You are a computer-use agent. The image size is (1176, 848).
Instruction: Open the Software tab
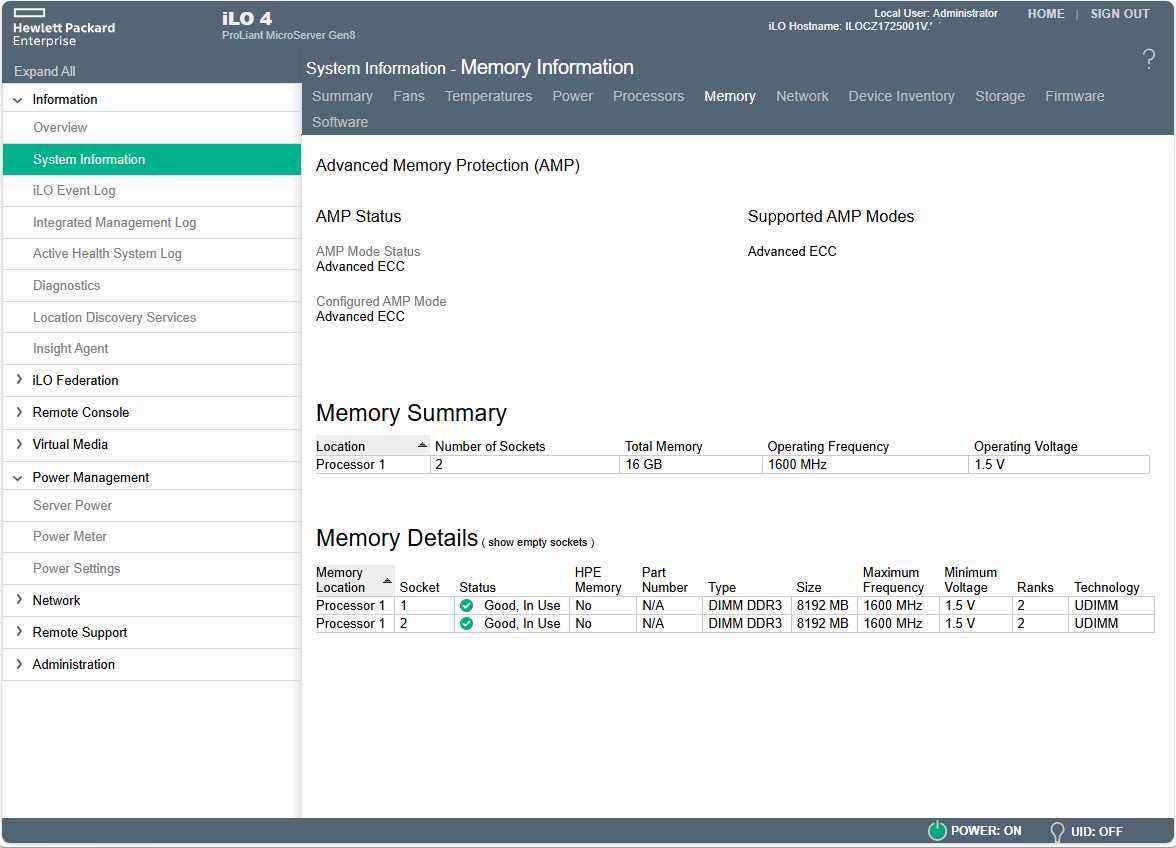tap(340, 122)
